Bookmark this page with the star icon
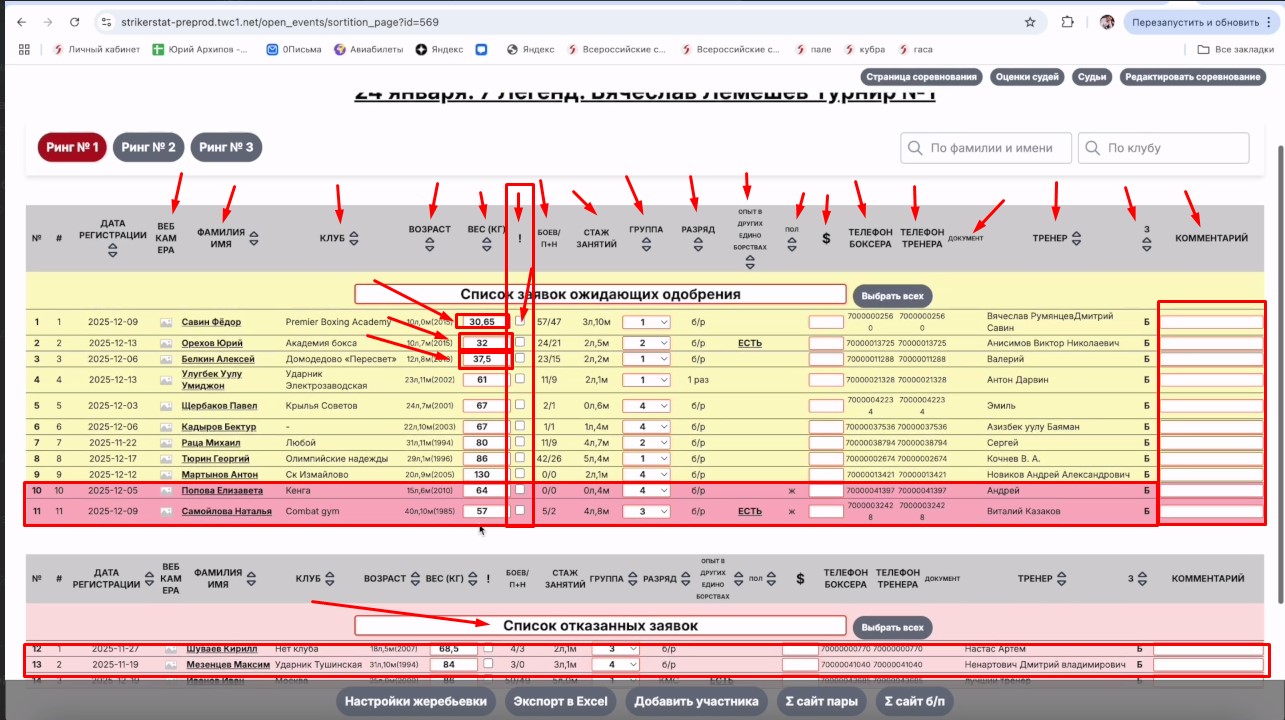This screenshot has height=720, width=1285. click(1030, 22)
